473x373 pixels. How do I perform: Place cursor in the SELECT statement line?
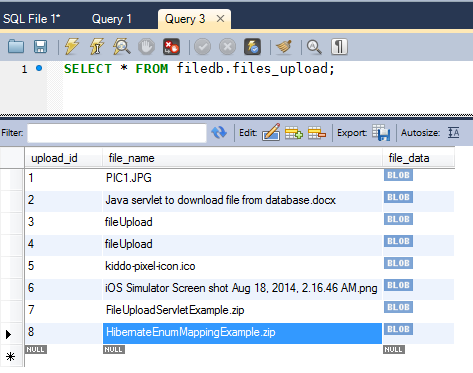click(x=199, y=69)
